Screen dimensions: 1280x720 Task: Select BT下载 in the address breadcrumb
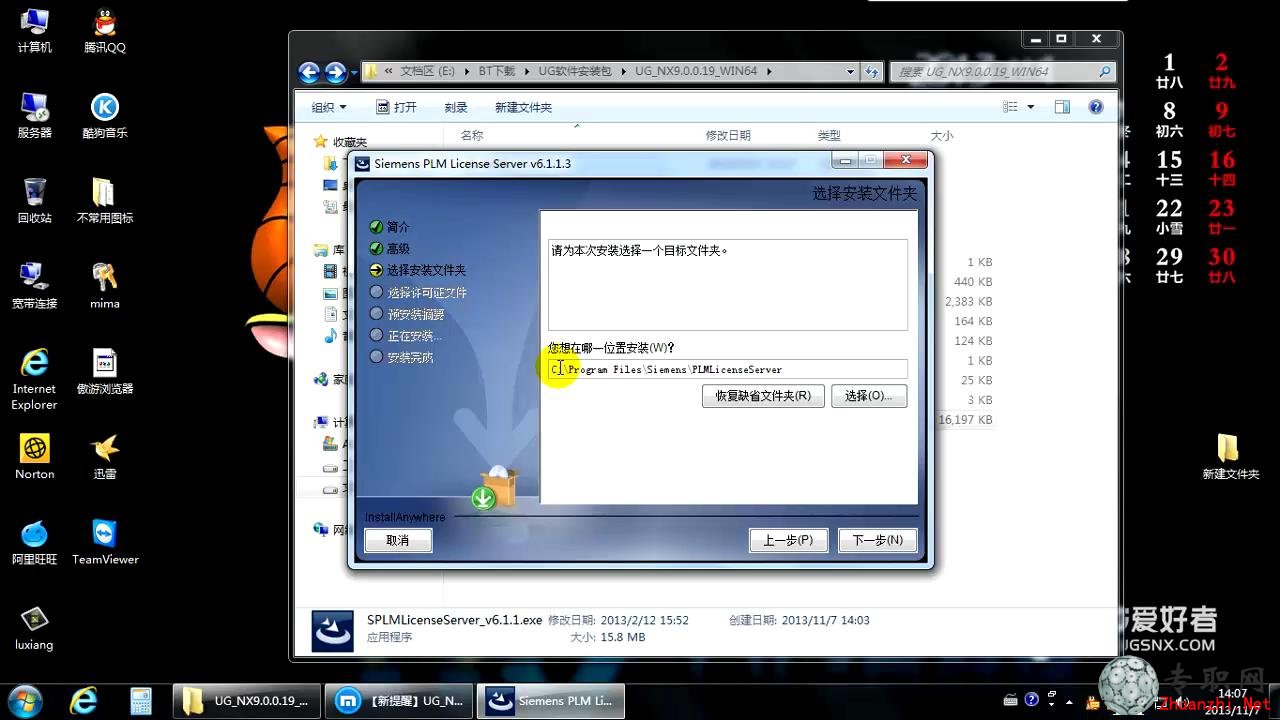pyautogui.click(x=497, y=72)
